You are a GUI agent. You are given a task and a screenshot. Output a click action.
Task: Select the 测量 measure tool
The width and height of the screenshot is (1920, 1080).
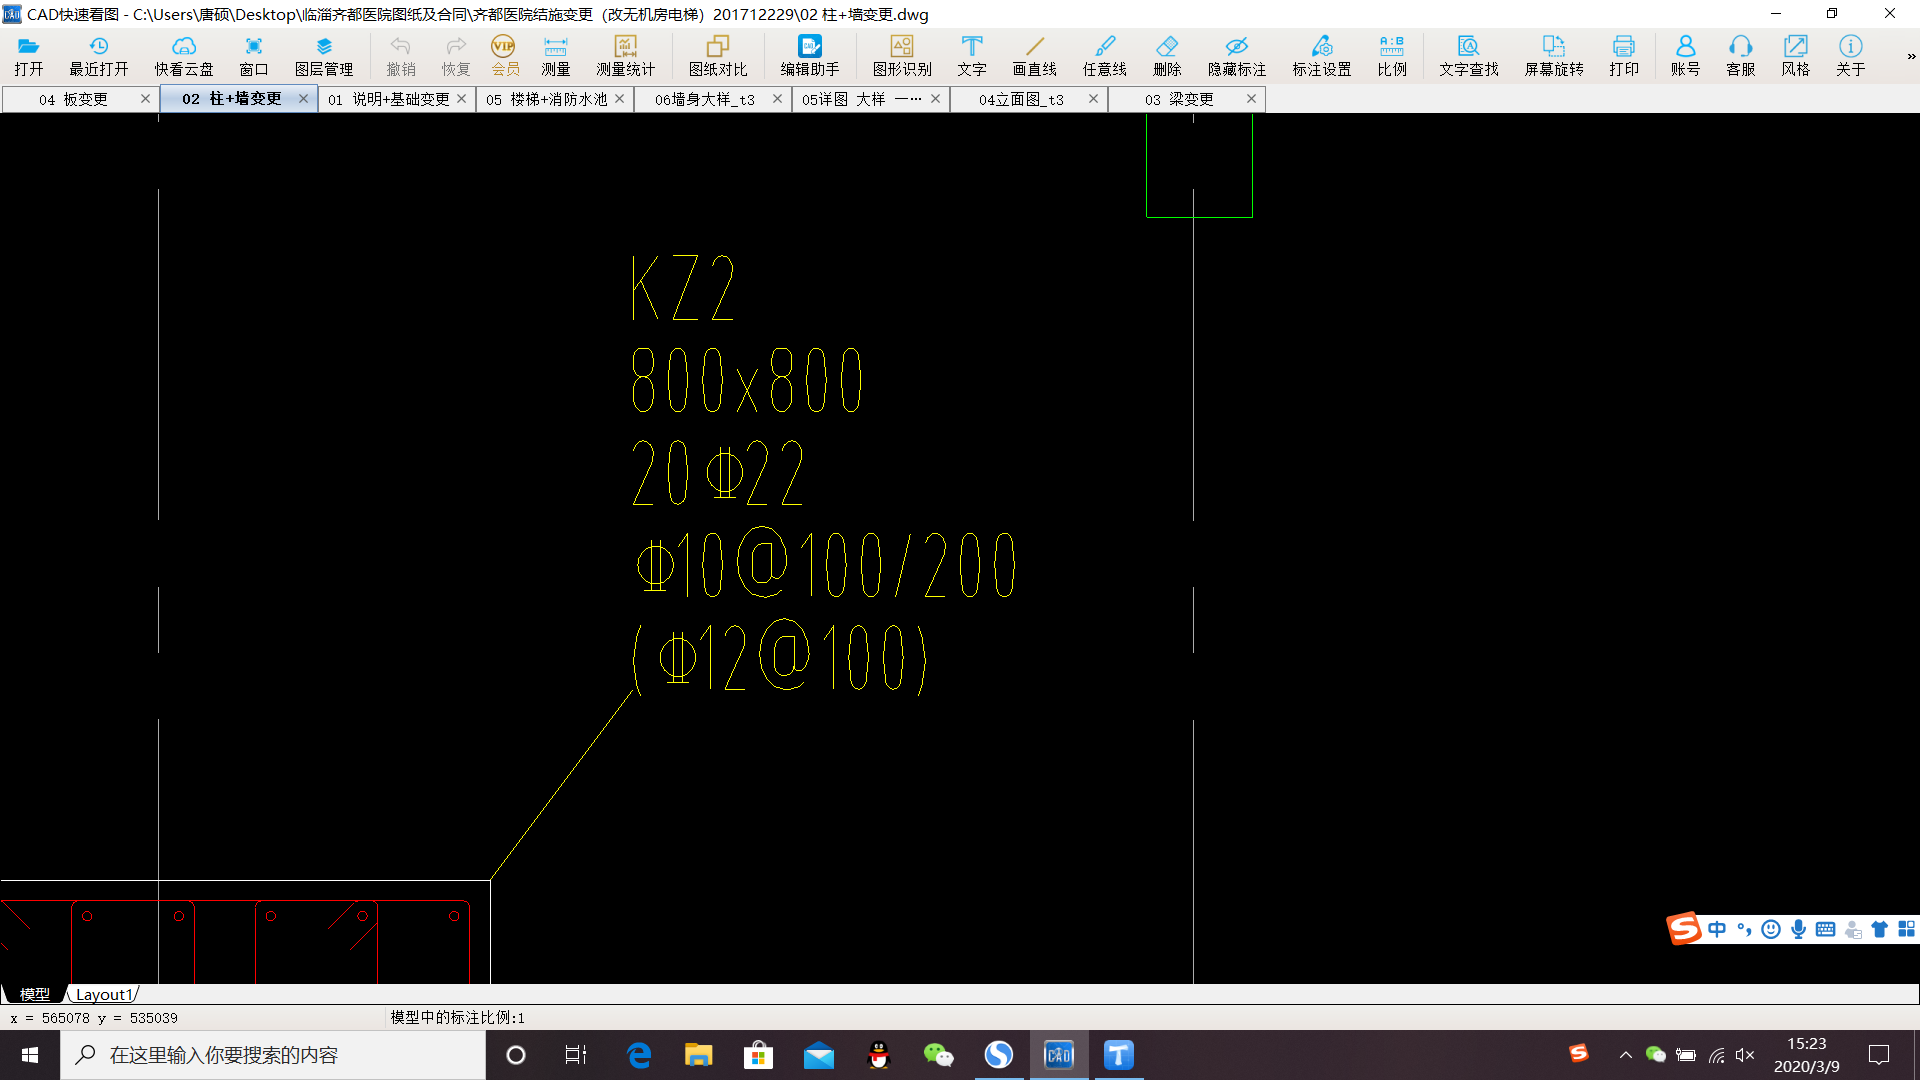coord(556,56)
